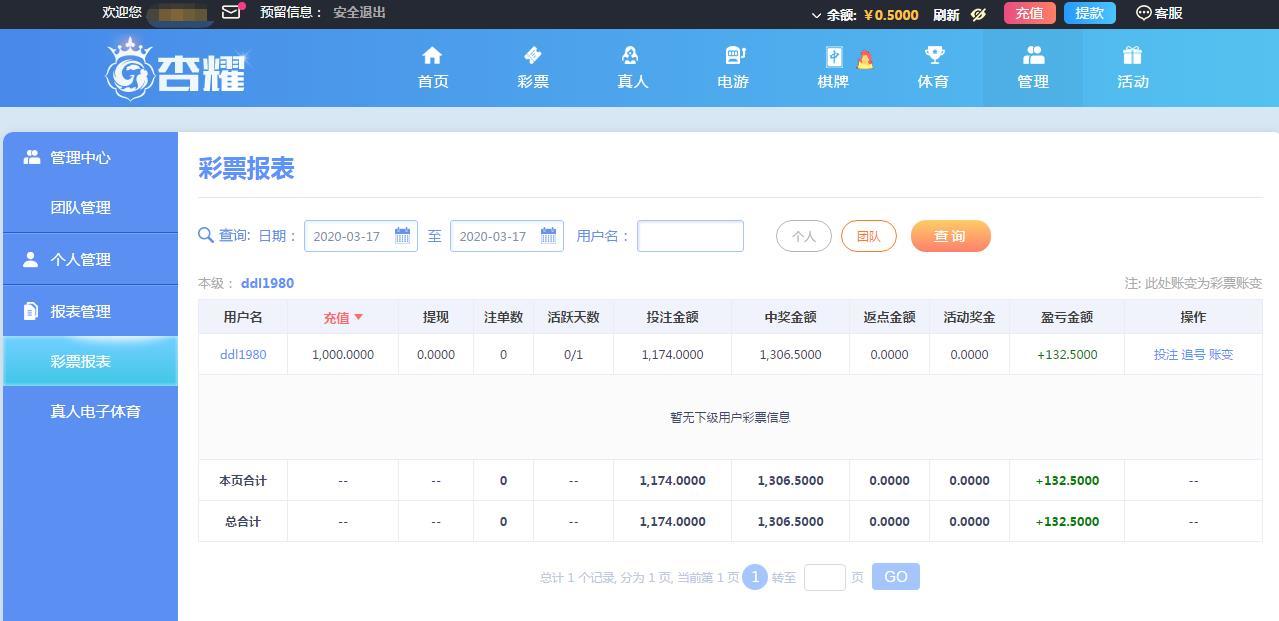Click 刷新 to refresh balance
1279x621 pixels.
point(946,14)
